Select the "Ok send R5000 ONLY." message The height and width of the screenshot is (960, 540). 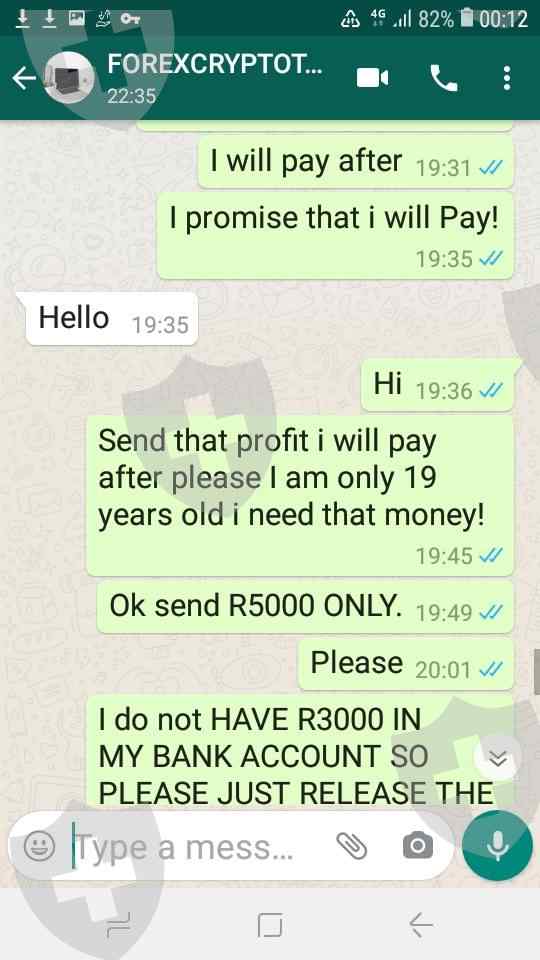(305, 607)
